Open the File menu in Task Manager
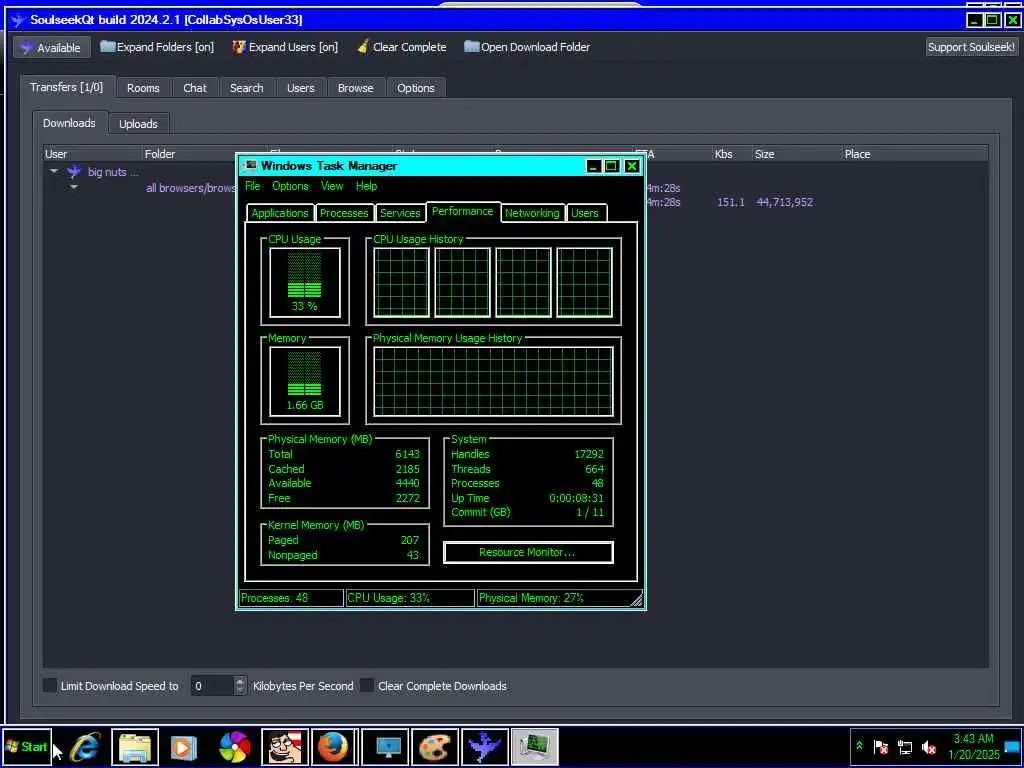 253,186
